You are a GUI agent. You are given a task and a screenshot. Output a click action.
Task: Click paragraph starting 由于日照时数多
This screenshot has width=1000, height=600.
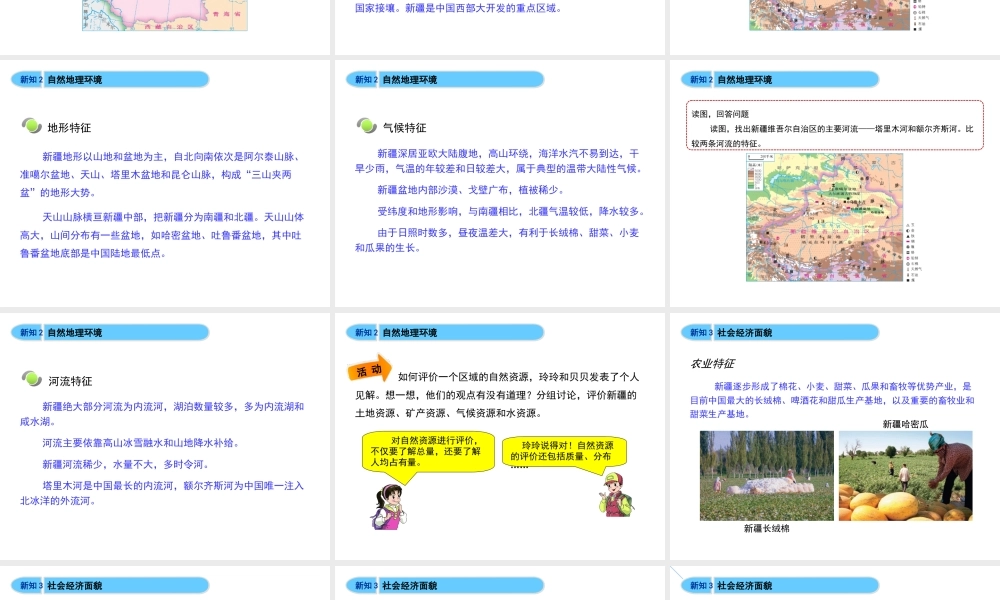497,240
